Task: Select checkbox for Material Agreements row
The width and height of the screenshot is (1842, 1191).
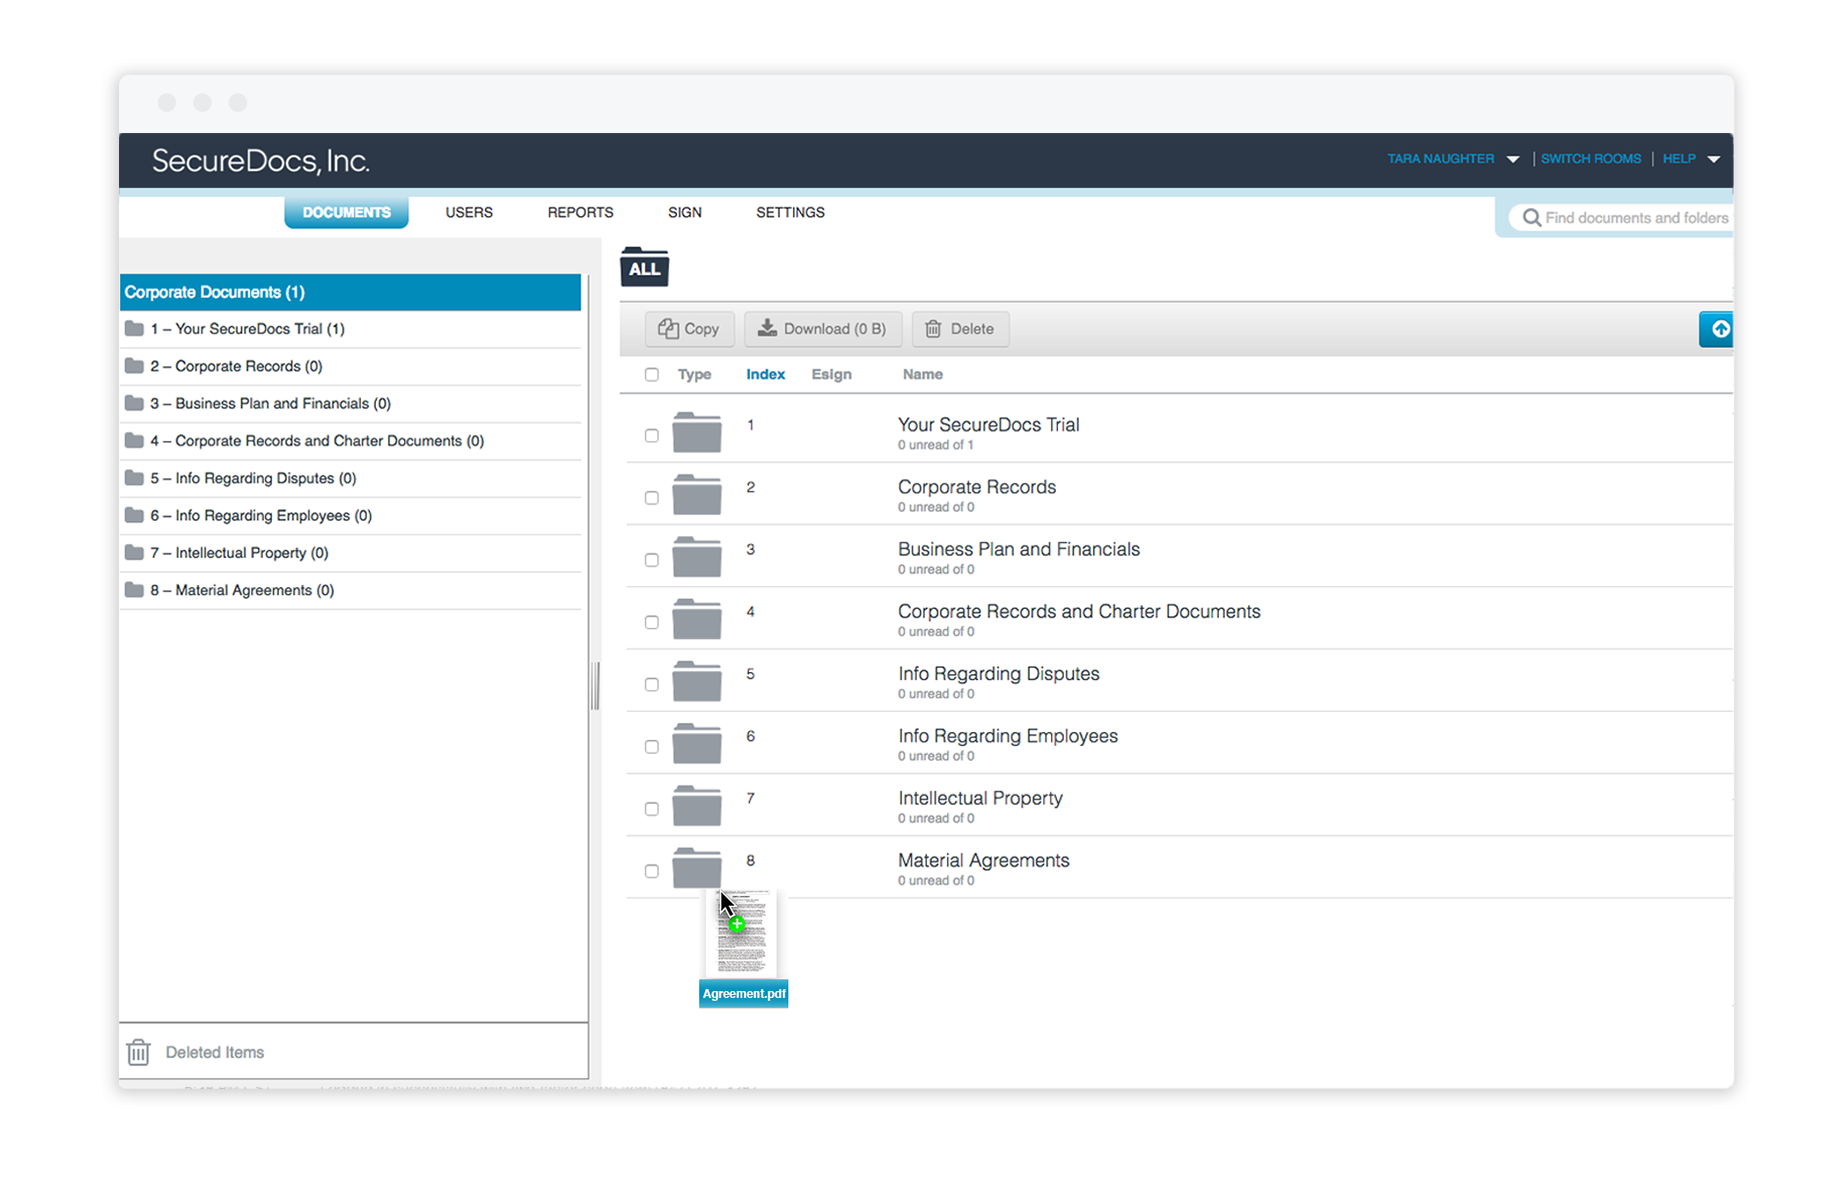Action: tap(652, 871)
